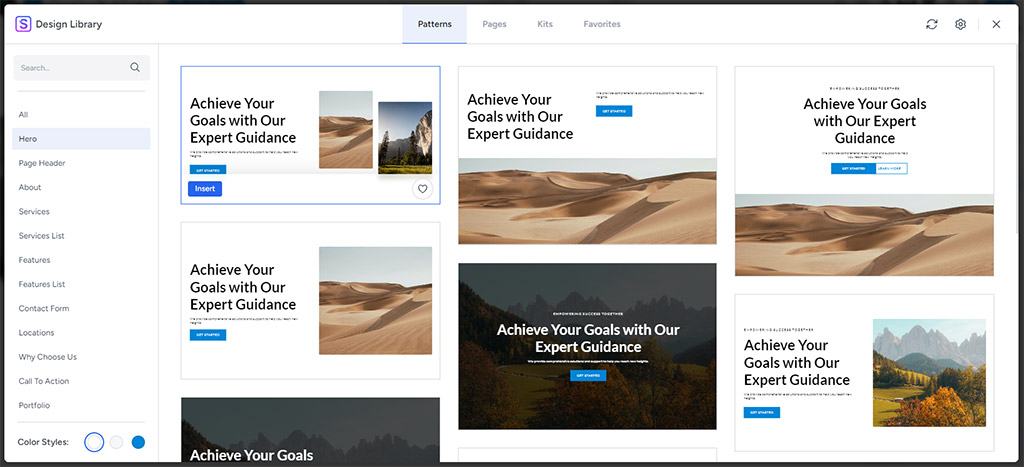Viewport: 1024px width, 467px height.
Task: Click the sync refresh icon
Action: (932, 24)
